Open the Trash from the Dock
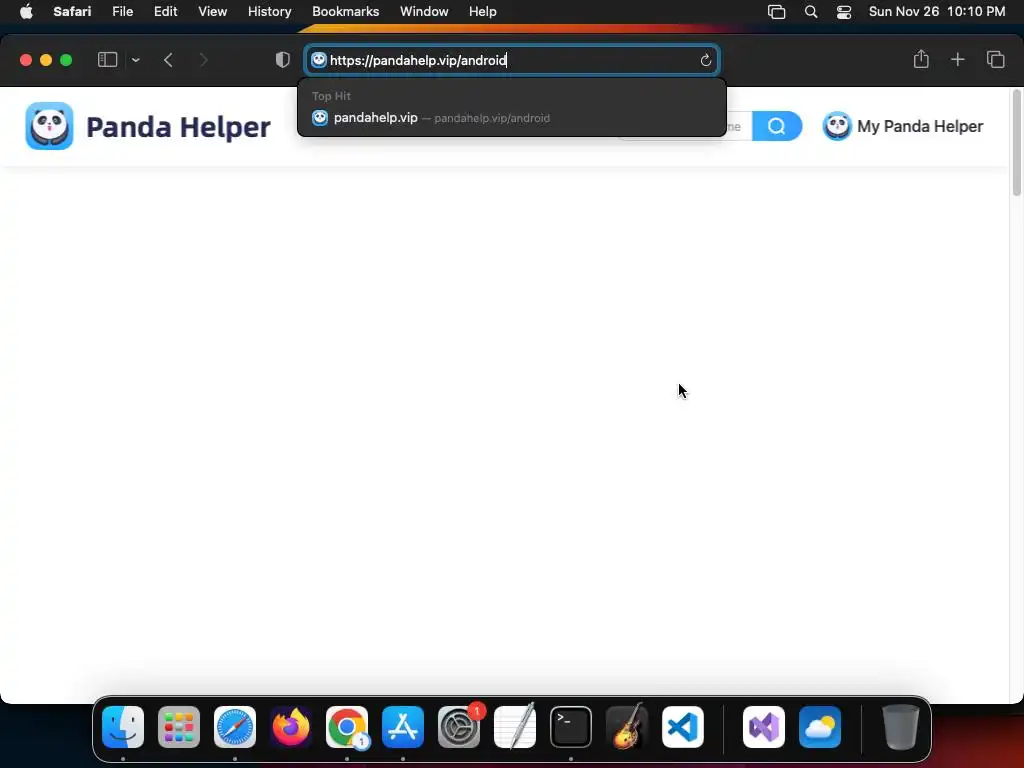 coord(901,727)
